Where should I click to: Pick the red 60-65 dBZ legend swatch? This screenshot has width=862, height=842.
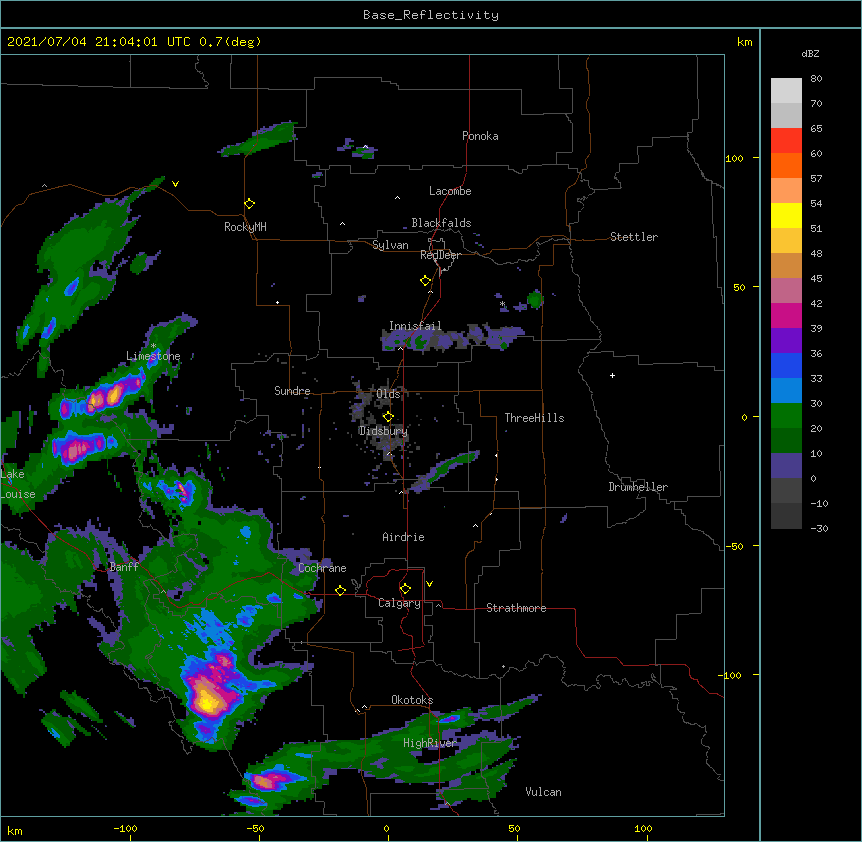click(786, 141)
